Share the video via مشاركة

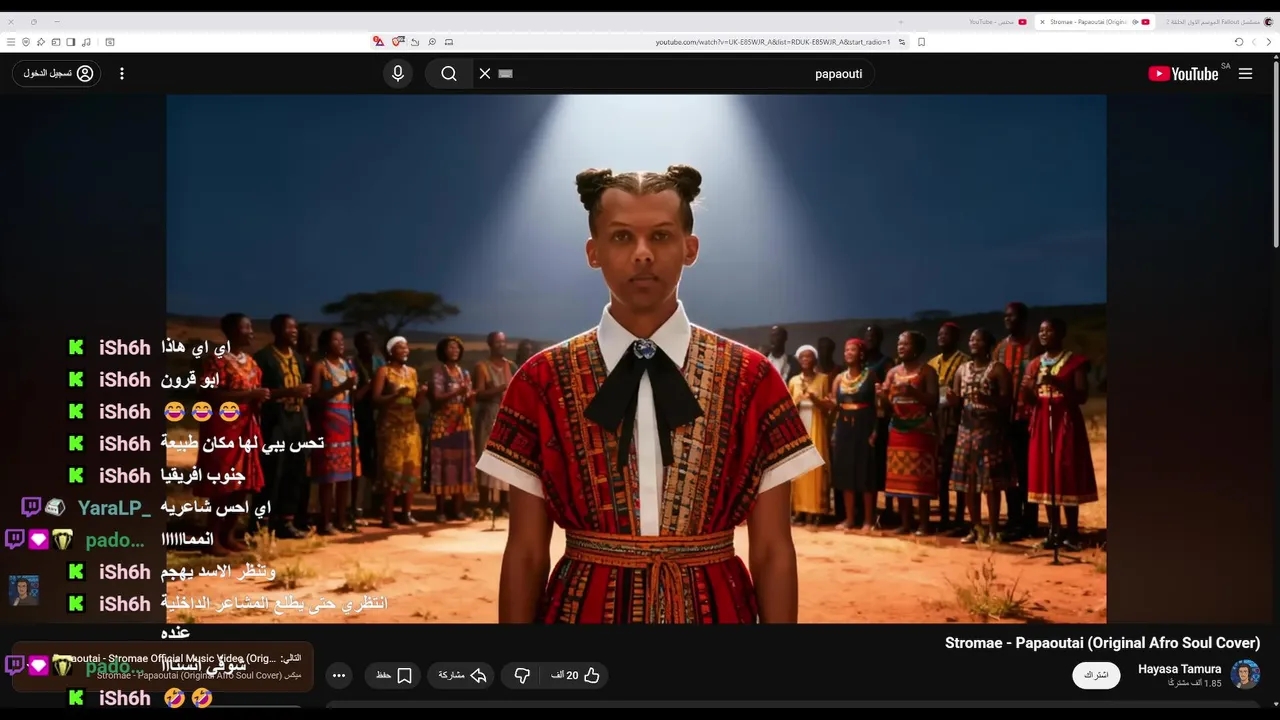click(462, 676)
